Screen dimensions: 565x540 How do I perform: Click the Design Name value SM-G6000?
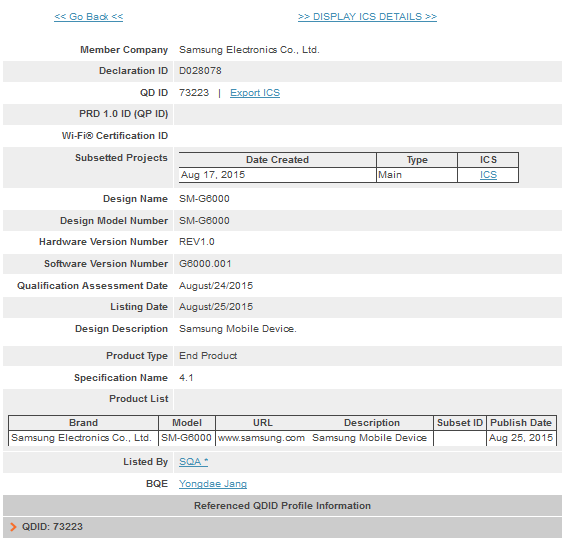pyautogui.click(x=204, y=199)
